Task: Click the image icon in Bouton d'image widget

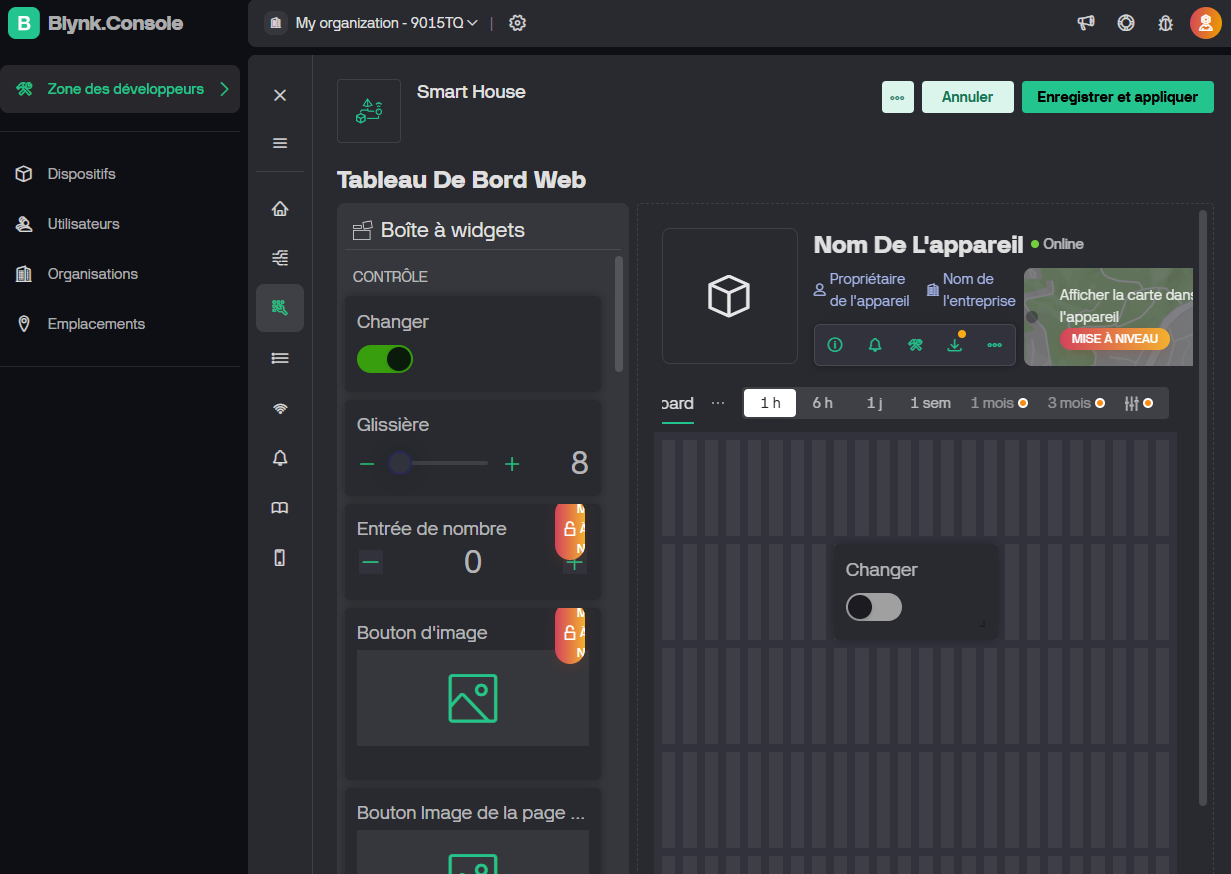Action: tap(473, 698)
